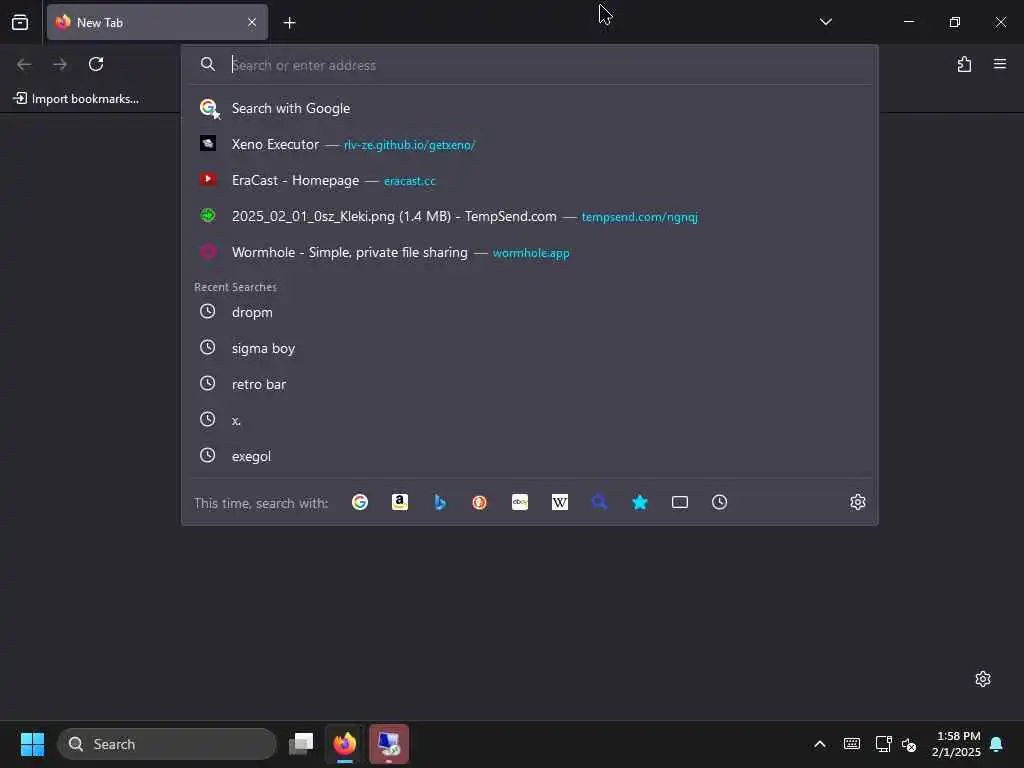The image size is (1024, 768).
Task: Select Search with Google suggestion
Action: point(530,108)
